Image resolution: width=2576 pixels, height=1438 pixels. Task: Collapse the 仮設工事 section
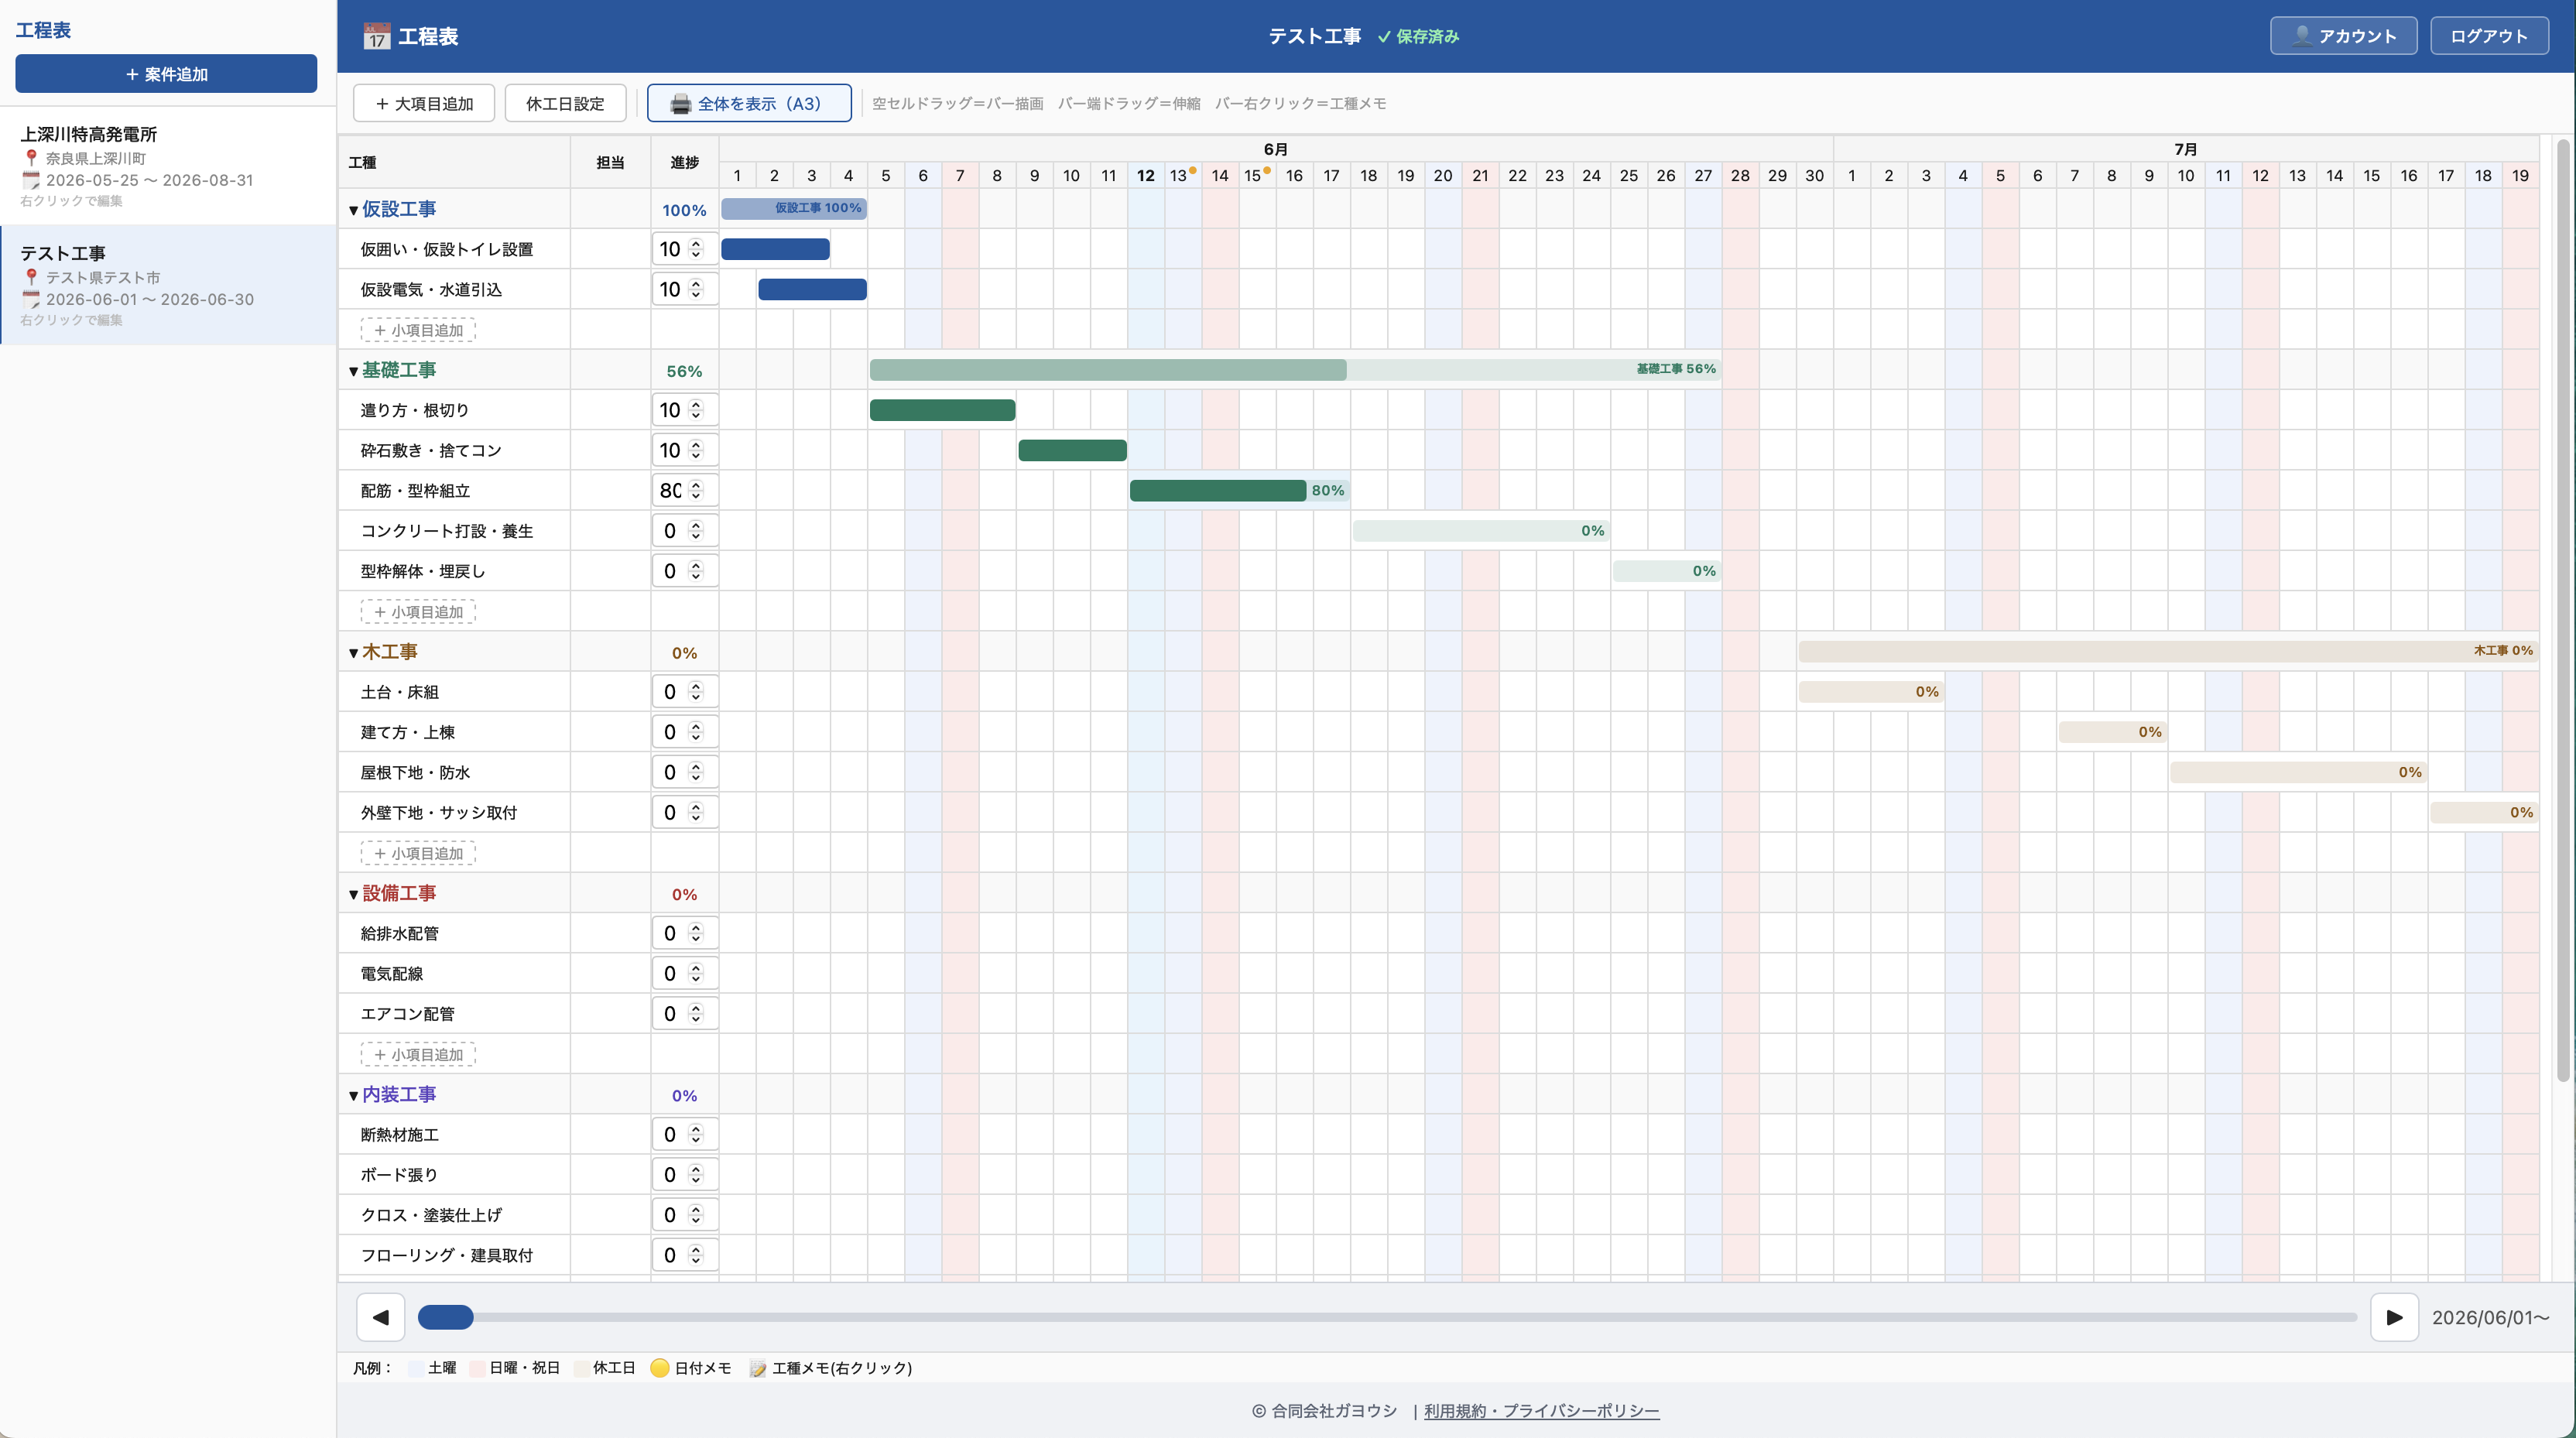tap(353, 210)
